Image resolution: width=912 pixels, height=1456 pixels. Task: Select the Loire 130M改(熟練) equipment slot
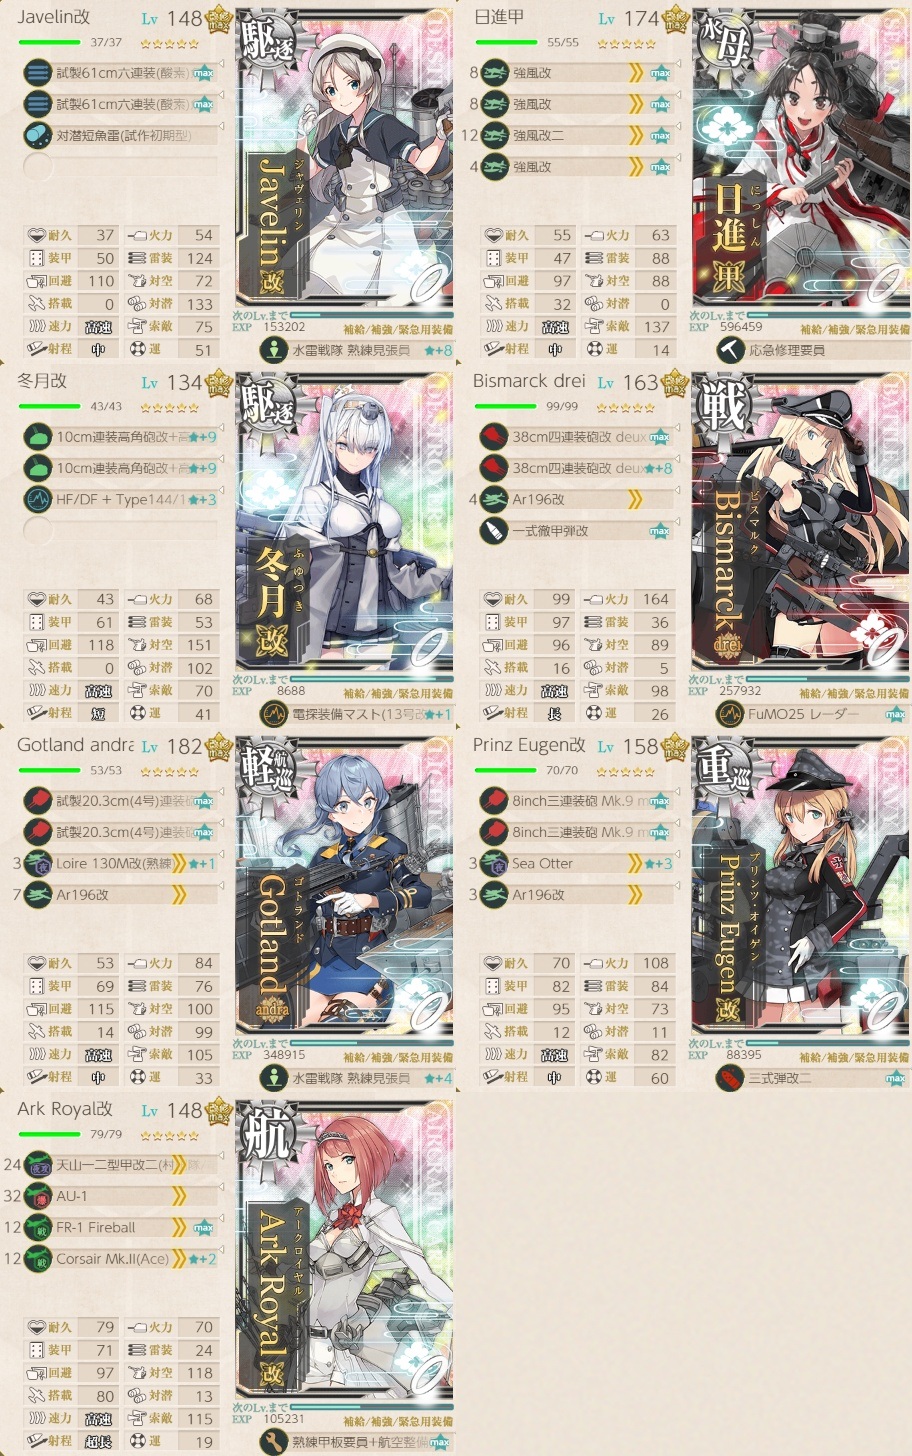(121, 863)
